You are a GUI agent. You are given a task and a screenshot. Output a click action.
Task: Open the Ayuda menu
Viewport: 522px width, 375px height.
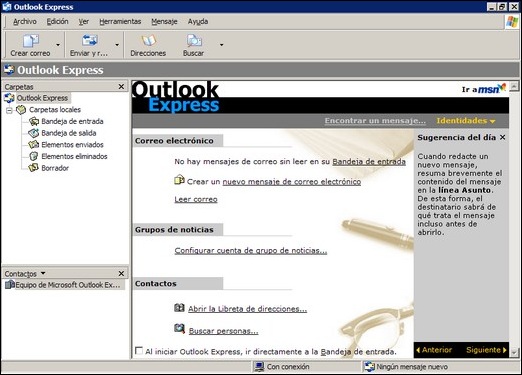click(198, 22)
